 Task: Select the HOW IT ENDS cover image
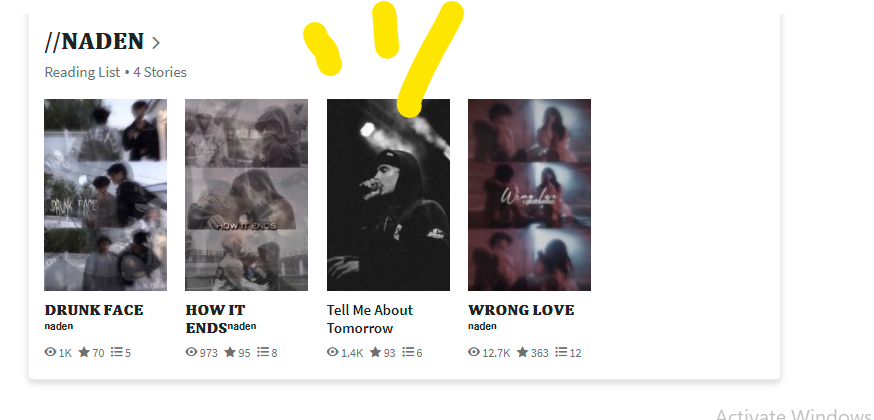(246, 195)
